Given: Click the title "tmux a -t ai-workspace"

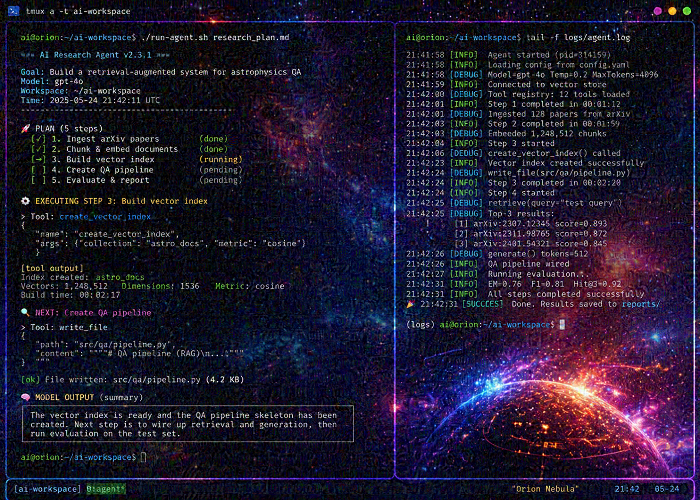Looking at the screenshot, I should pos(78,11).
